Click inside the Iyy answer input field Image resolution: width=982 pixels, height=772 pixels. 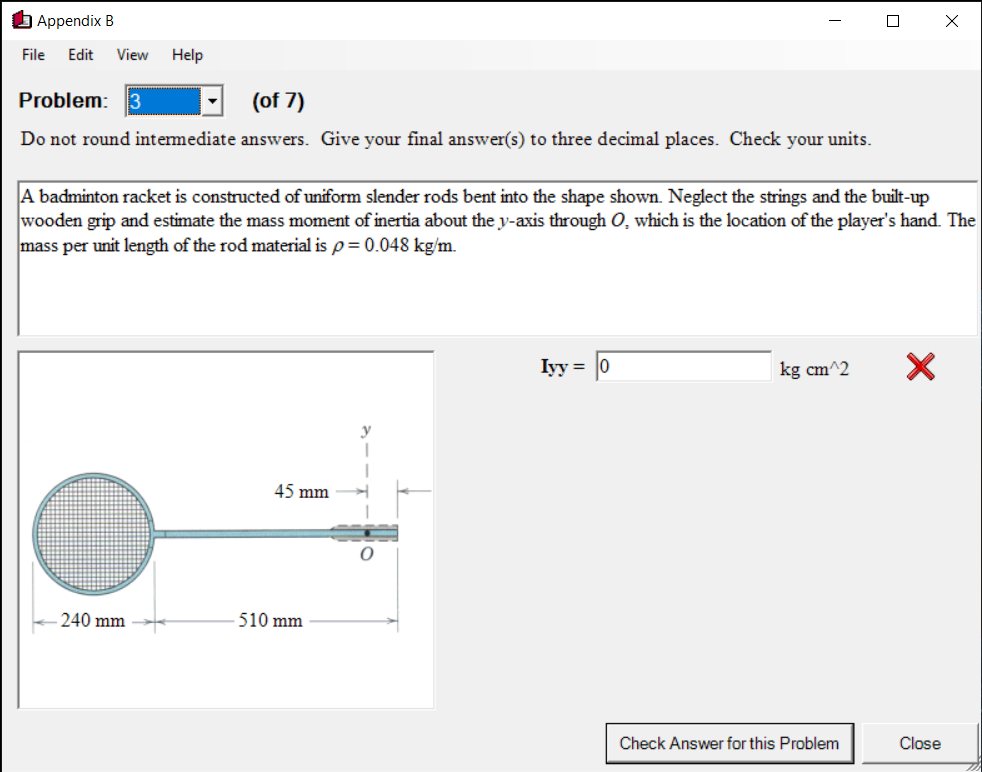tap(683, 366)
